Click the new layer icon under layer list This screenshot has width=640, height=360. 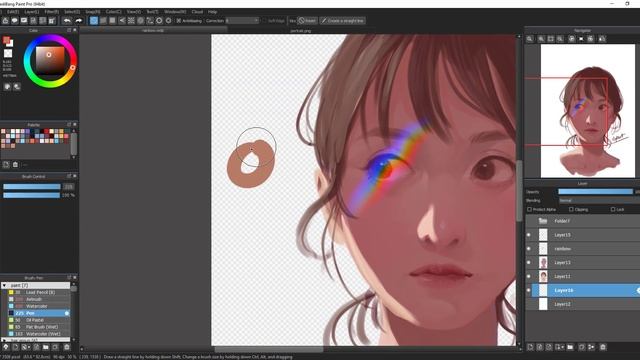530,347
